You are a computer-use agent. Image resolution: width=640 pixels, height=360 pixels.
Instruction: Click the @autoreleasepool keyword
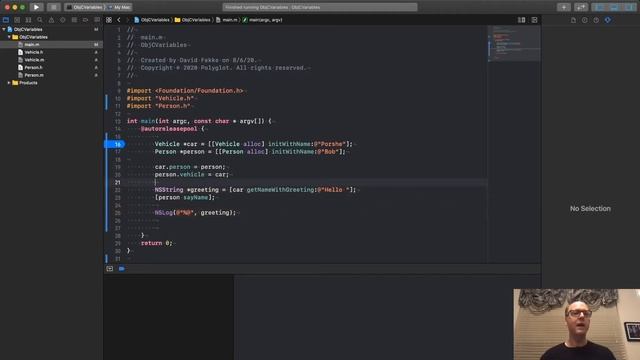pos(169,129)
